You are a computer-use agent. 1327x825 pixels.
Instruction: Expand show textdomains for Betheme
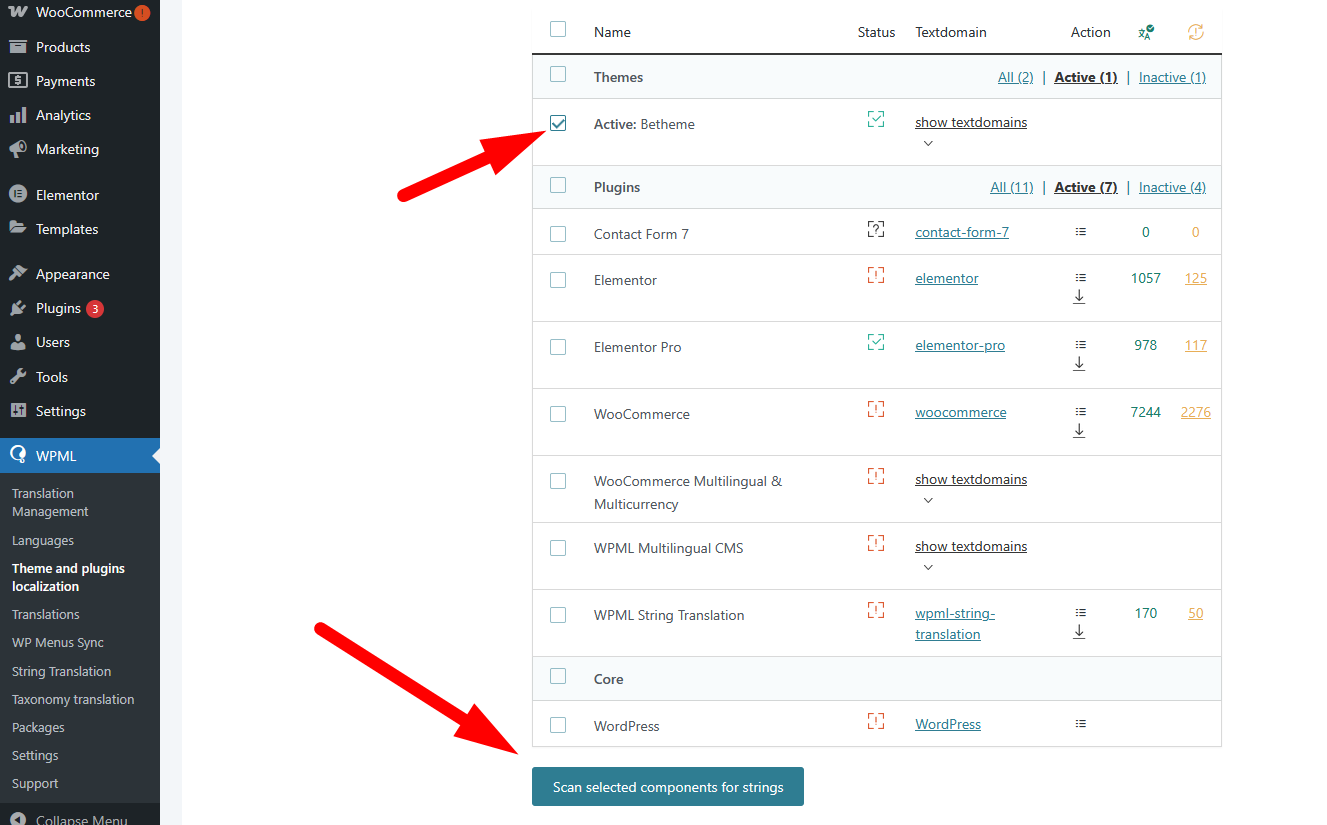click(x=971, y=122)
